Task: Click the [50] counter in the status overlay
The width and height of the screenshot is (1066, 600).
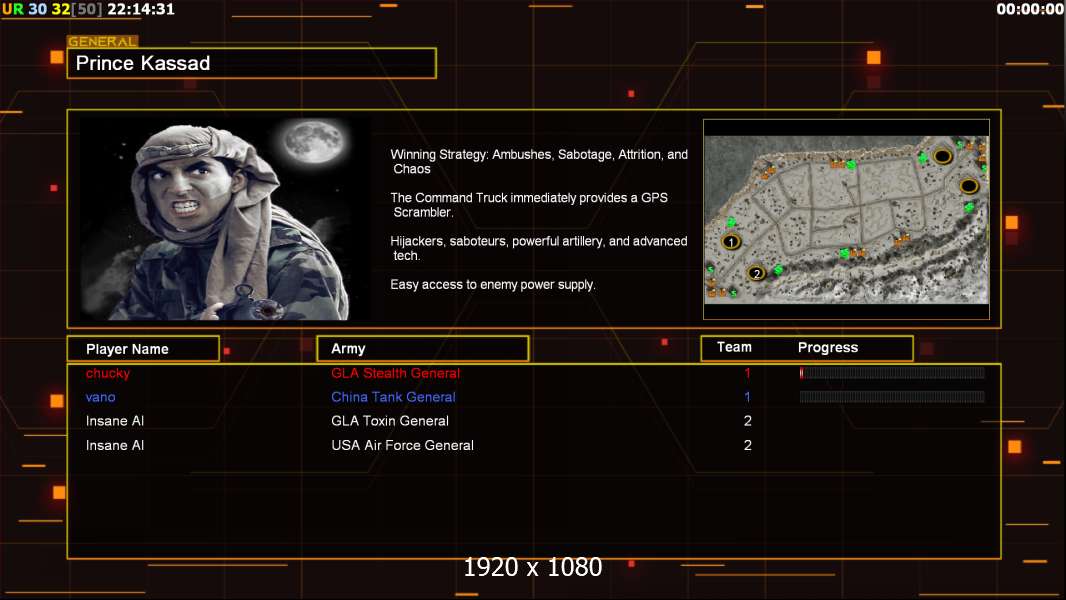Action: point(86,10)
